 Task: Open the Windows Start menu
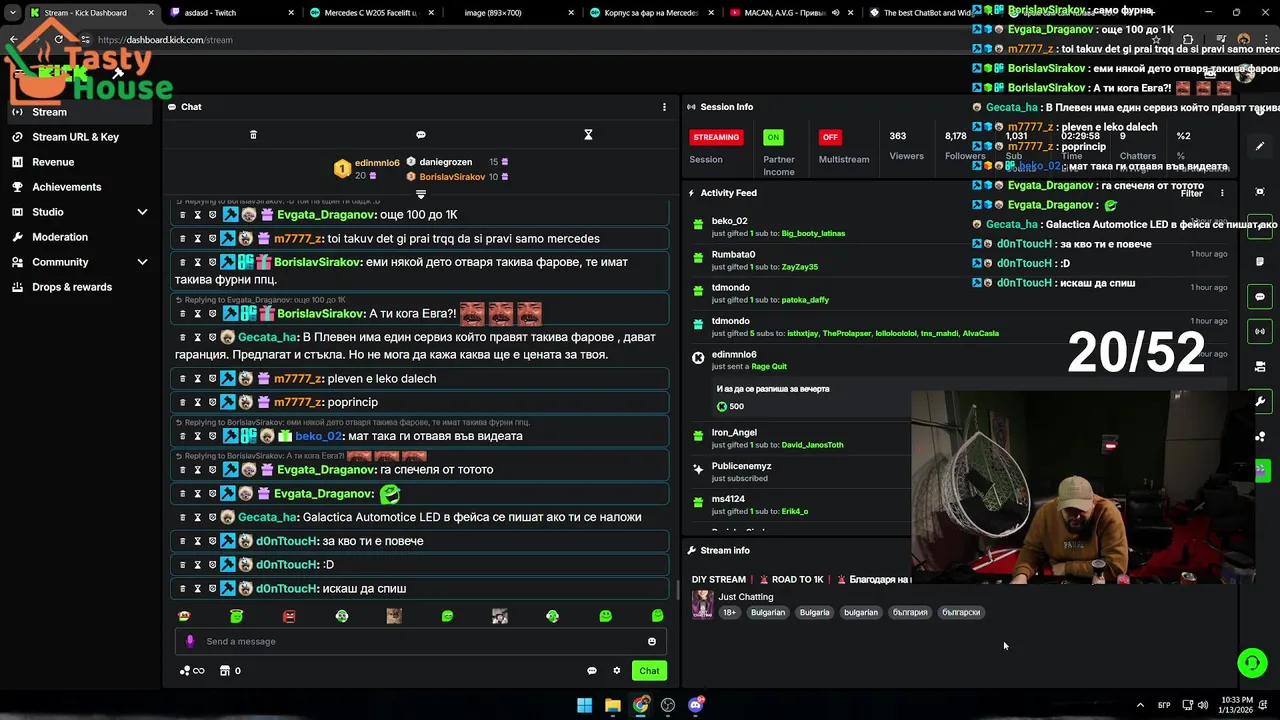584,705
